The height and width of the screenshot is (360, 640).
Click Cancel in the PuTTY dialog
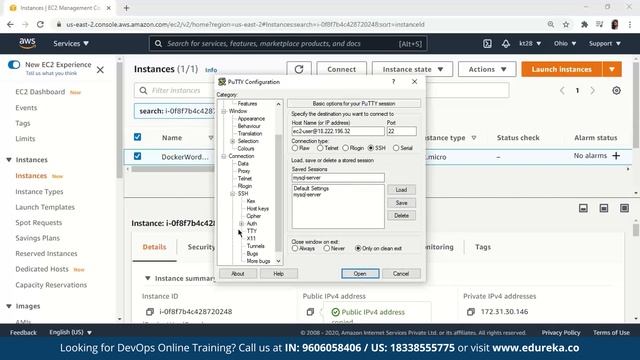click(x=401, y=273)
